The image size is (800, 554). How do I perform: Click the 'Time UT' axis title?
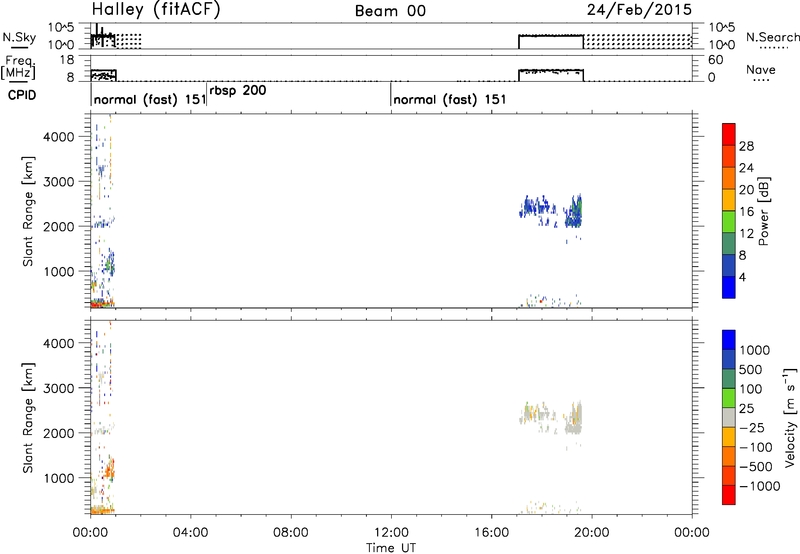click(391, 548)
